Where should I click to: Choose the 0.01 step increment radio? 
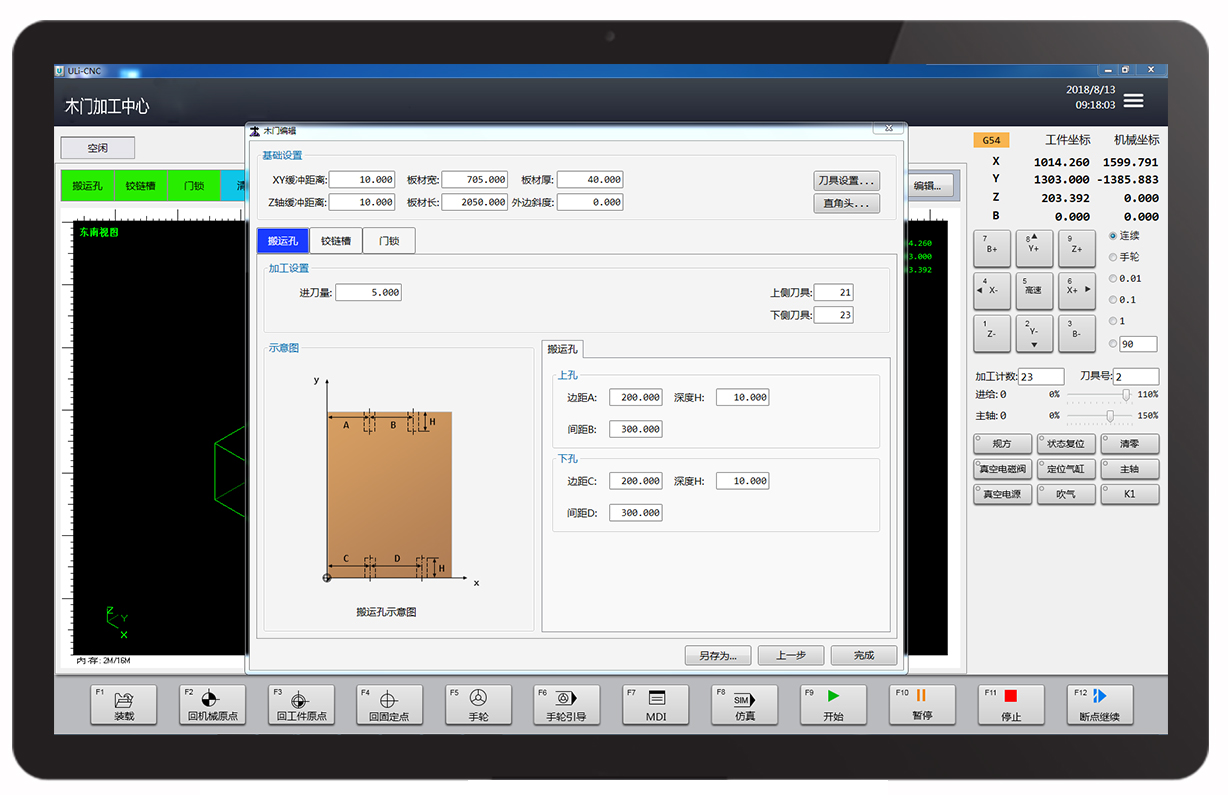[x=1114, y=279]
